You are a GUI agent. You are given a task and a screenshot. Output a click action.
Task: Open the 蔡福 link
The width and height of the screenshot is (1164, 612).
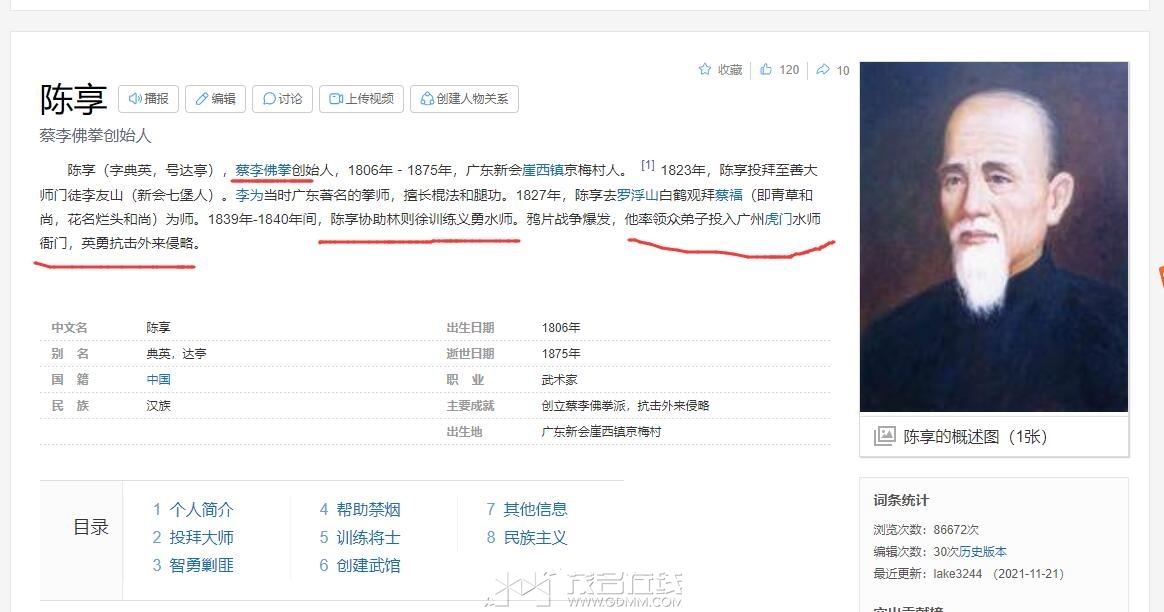tap(729, 195)
